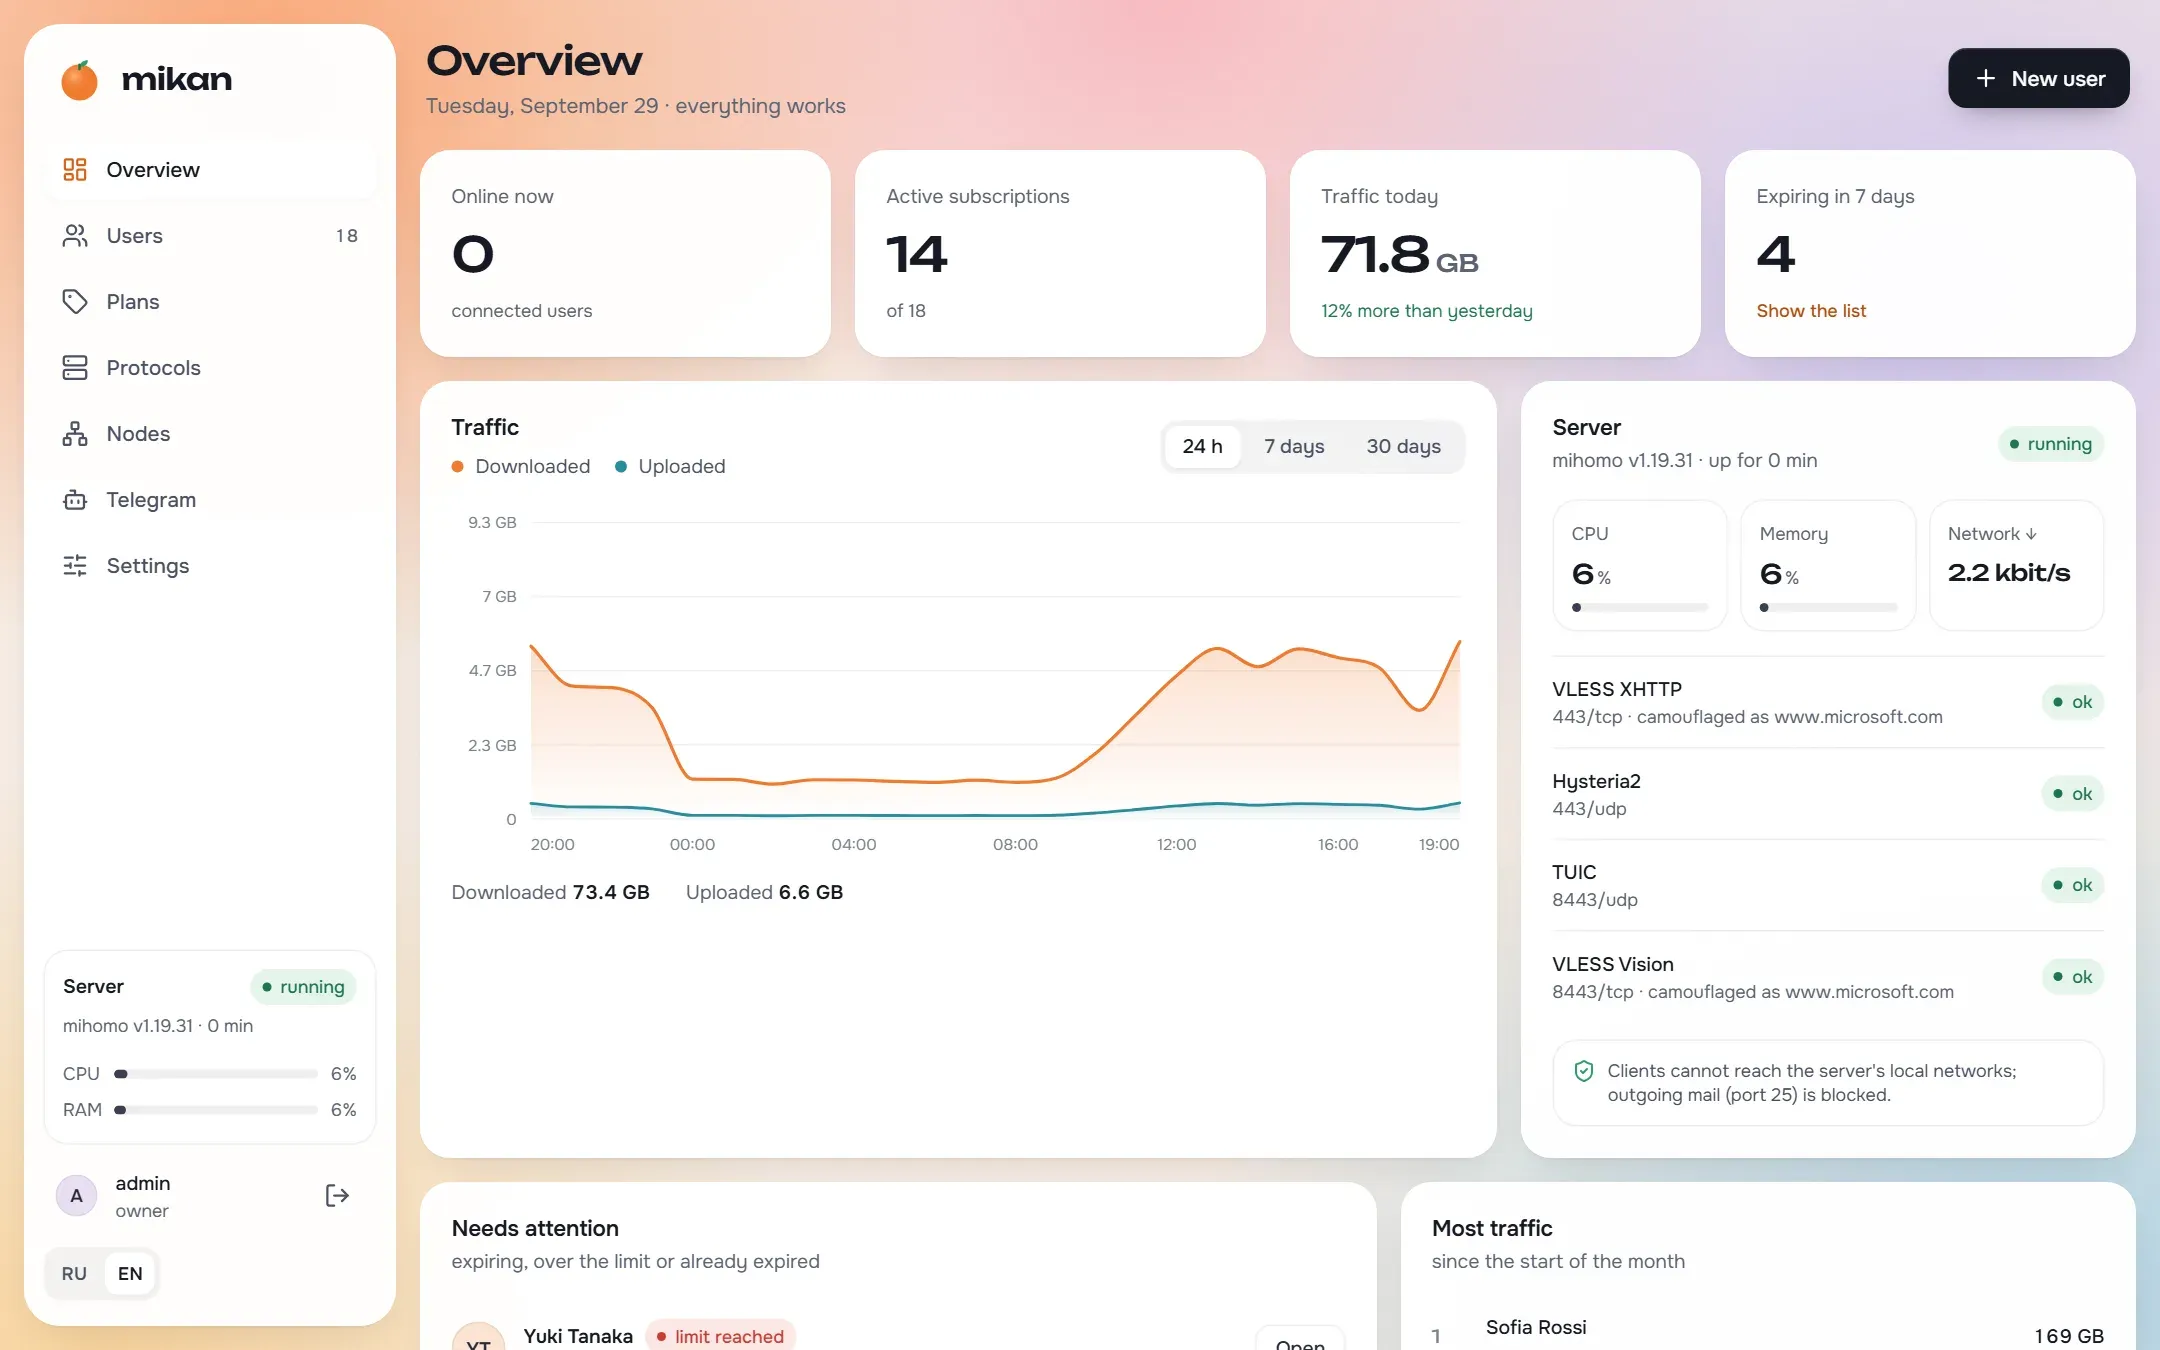Click the Nodes network icon
The height and width of the screenshot is (1350, 2160).
[75, 433]
